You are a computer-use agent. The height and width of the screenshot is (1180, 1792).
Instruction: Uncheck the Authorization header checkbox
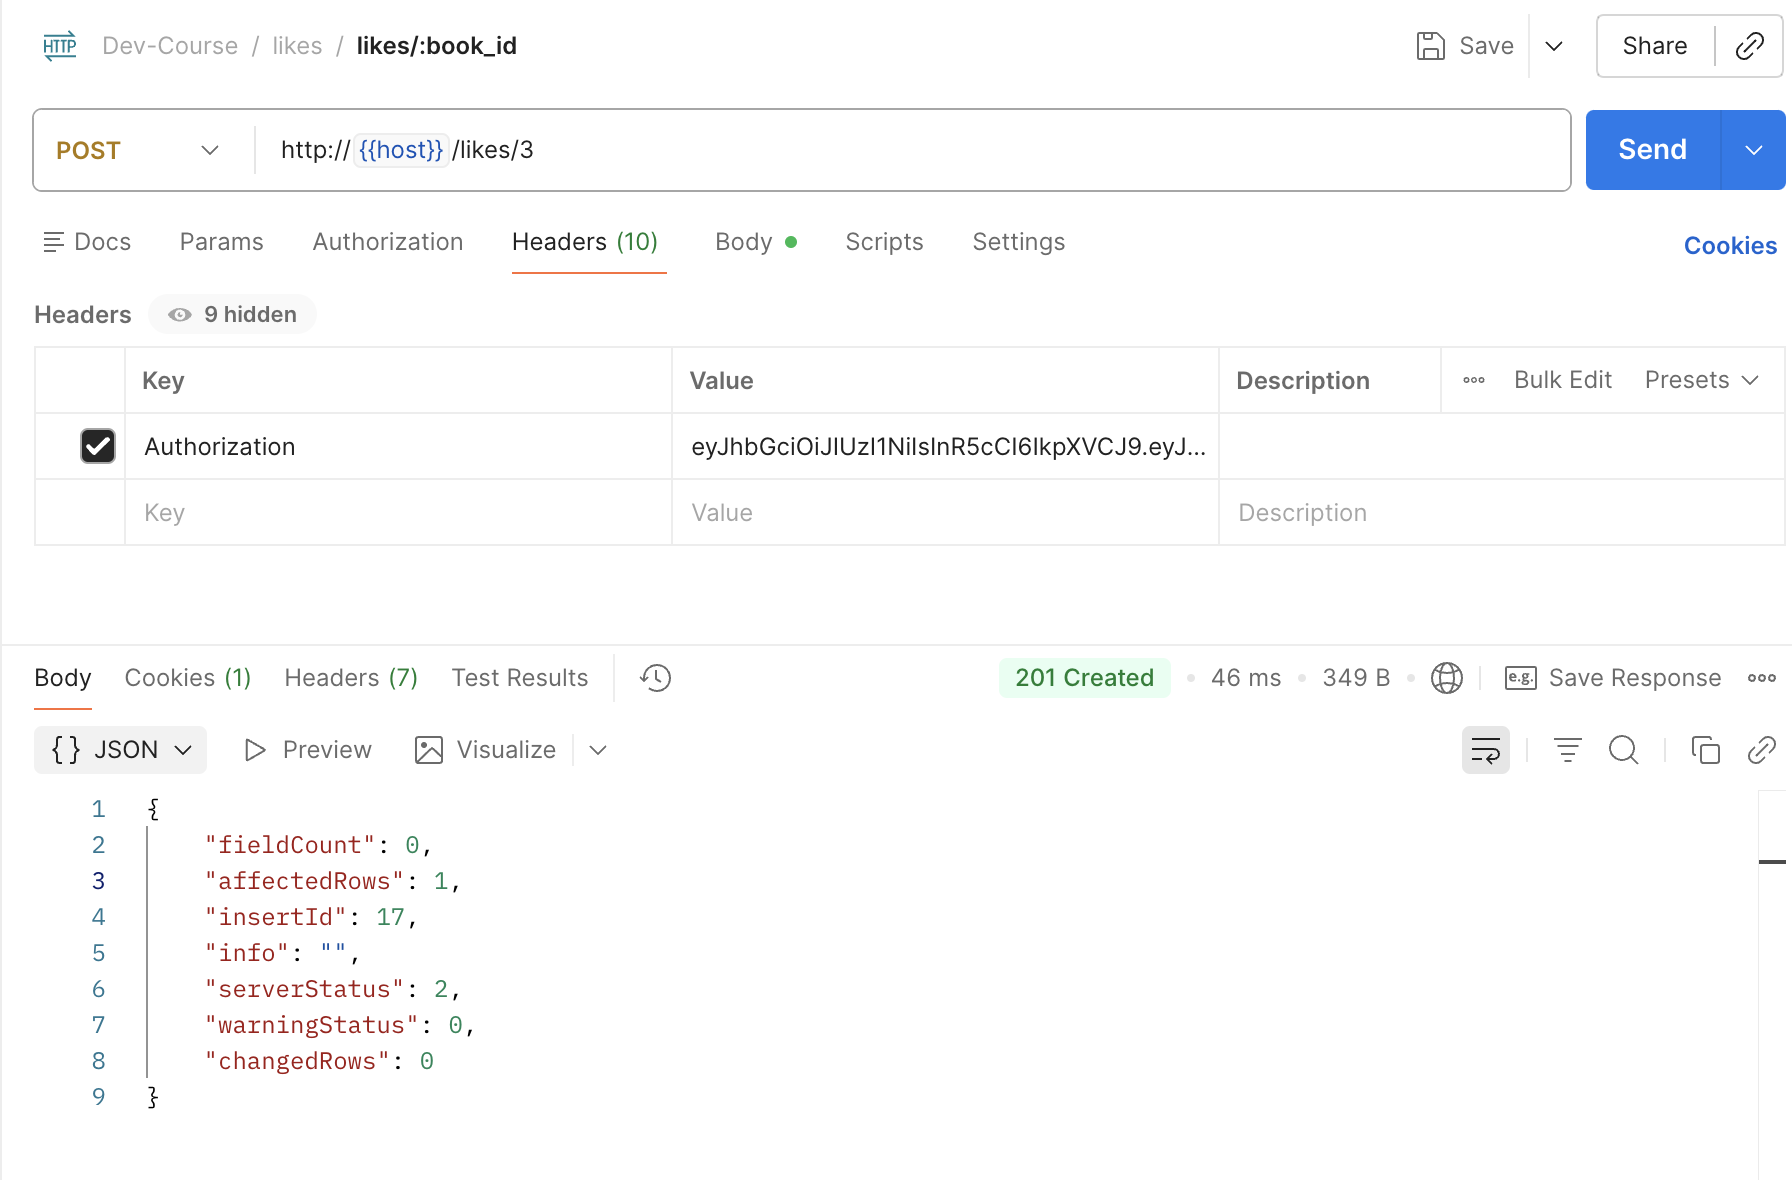pos(98,446)
